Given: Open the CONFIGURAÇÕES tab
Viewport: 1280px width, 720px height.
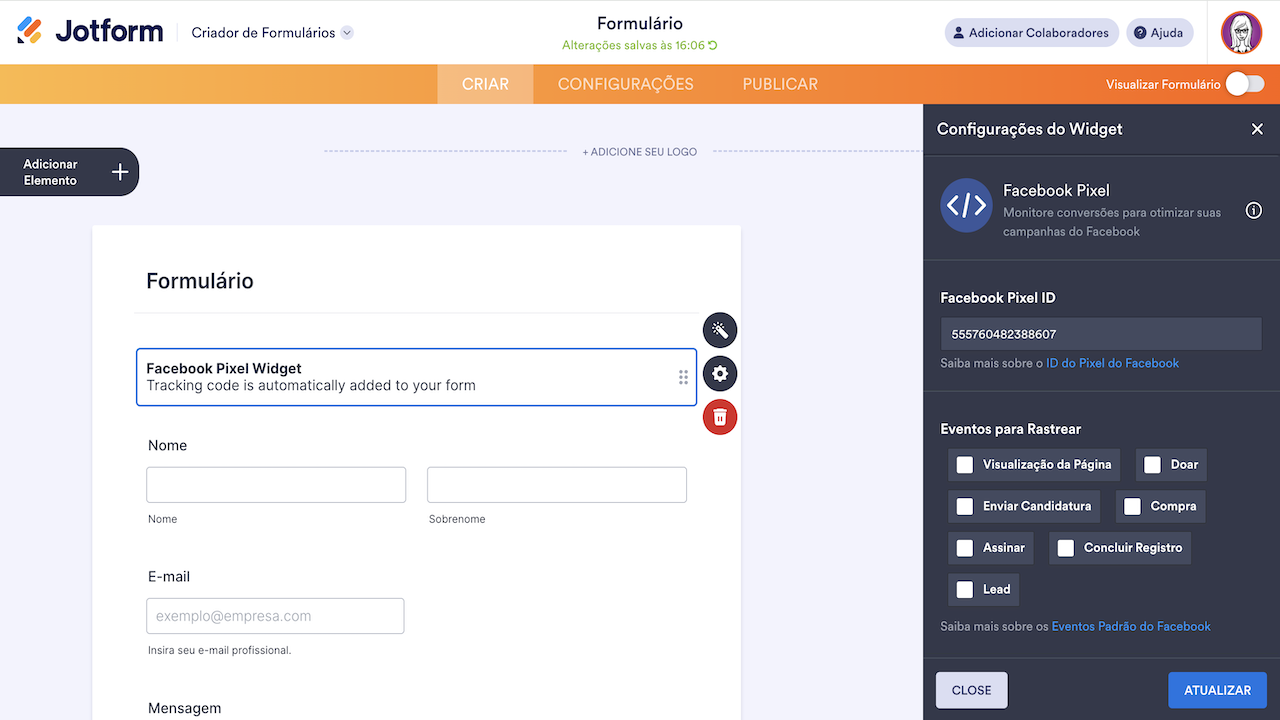Looking at the screenshot, I should pyautogui.click(x=626, y=84).
